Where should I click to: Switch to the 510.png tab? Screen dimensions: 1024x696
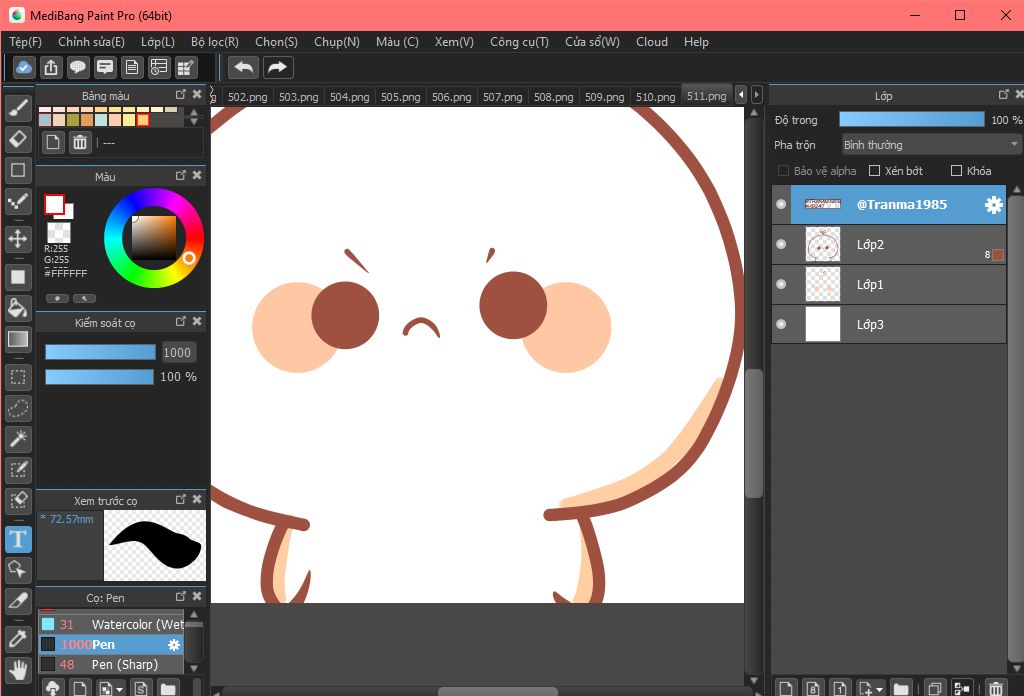pyautogui.click(x=656, y=97)
